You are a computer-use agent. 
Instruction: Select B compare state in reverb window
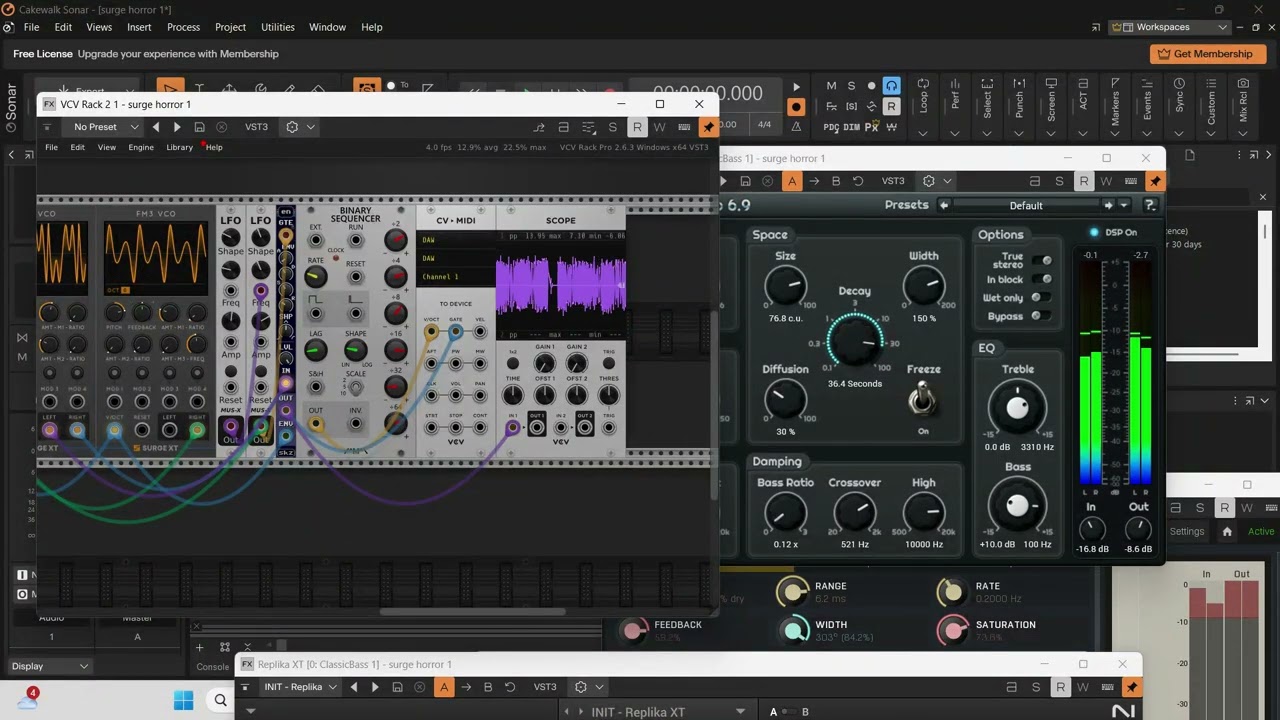click(x=836, y=181)
